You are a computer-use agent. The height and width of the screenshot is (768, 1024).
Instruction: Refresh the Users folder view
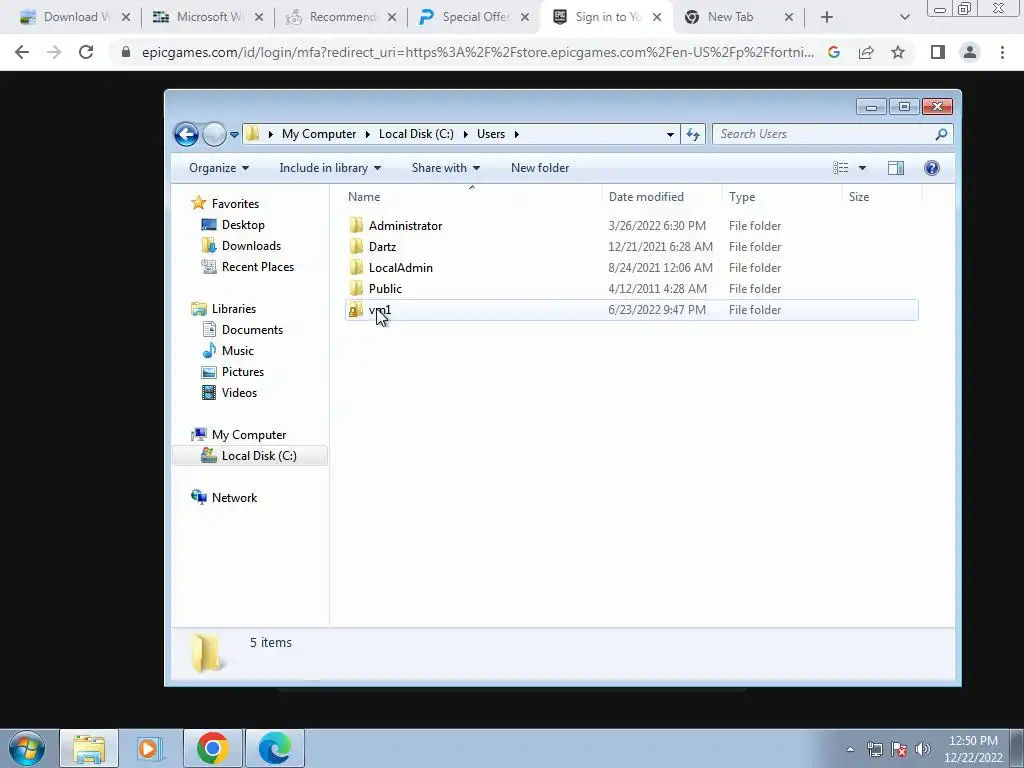pyautogui.click(x=693, y=135)
